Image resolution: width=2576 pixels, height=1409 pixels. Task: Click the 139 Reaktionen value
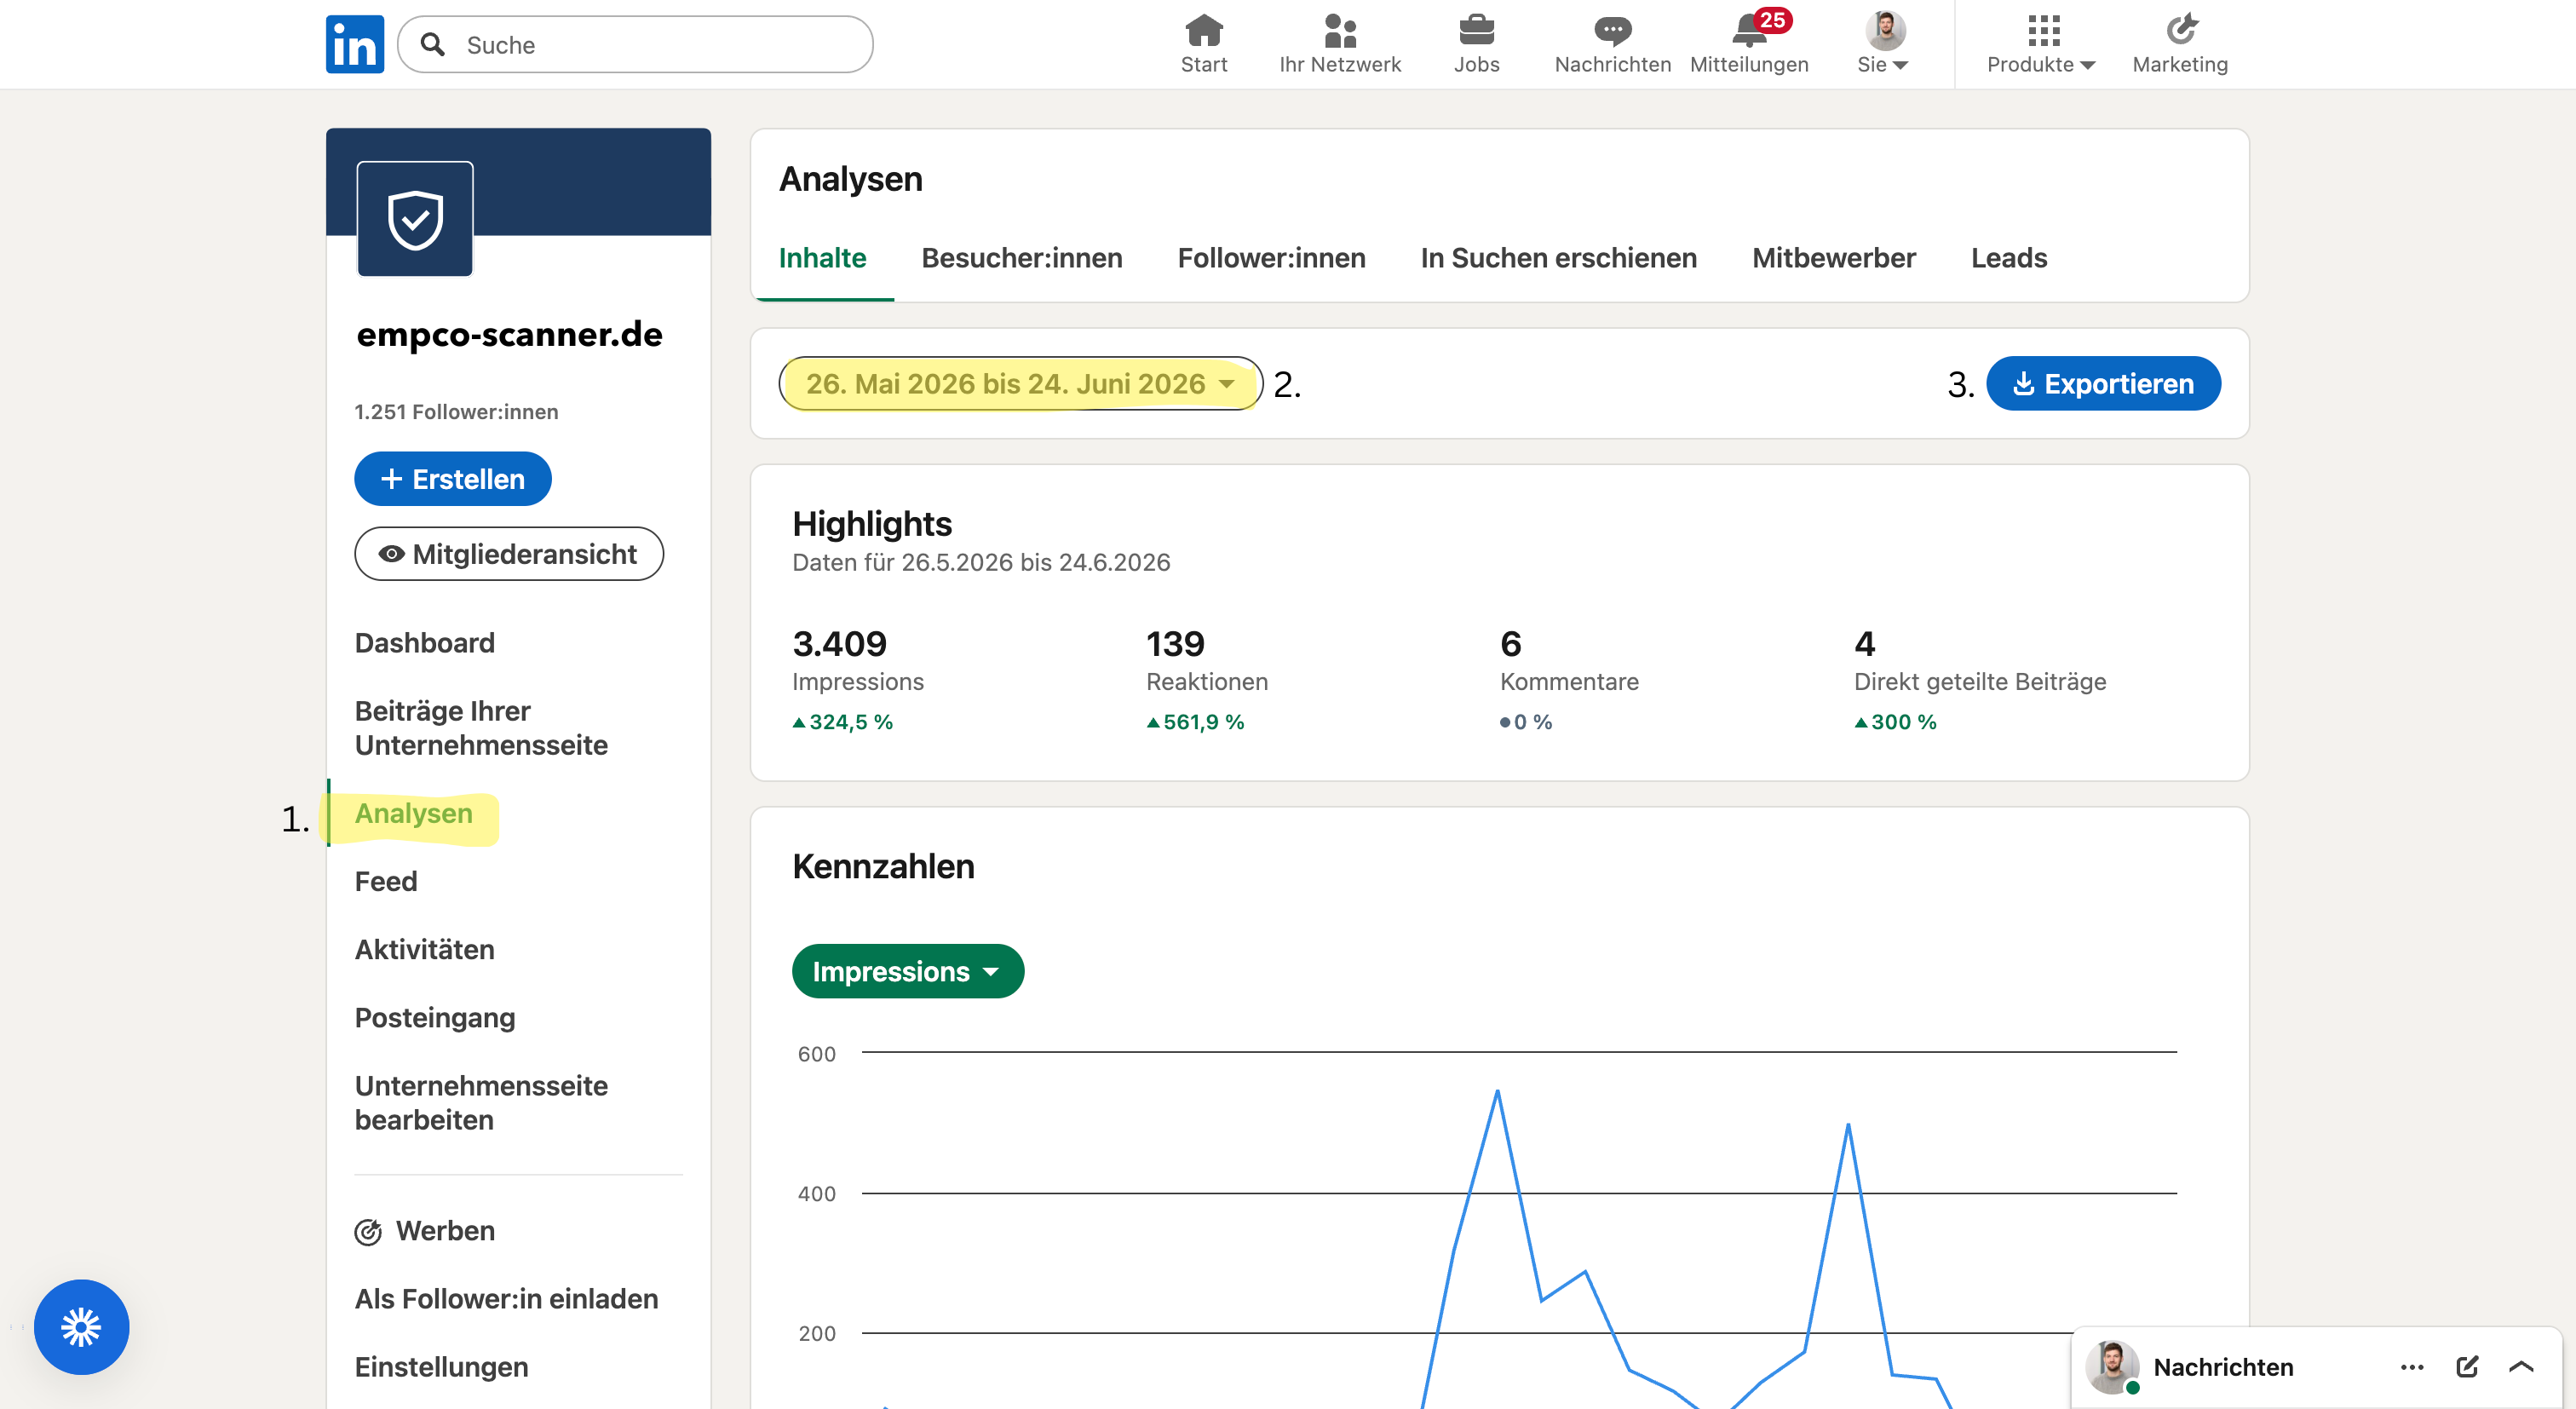point(1175,643)
